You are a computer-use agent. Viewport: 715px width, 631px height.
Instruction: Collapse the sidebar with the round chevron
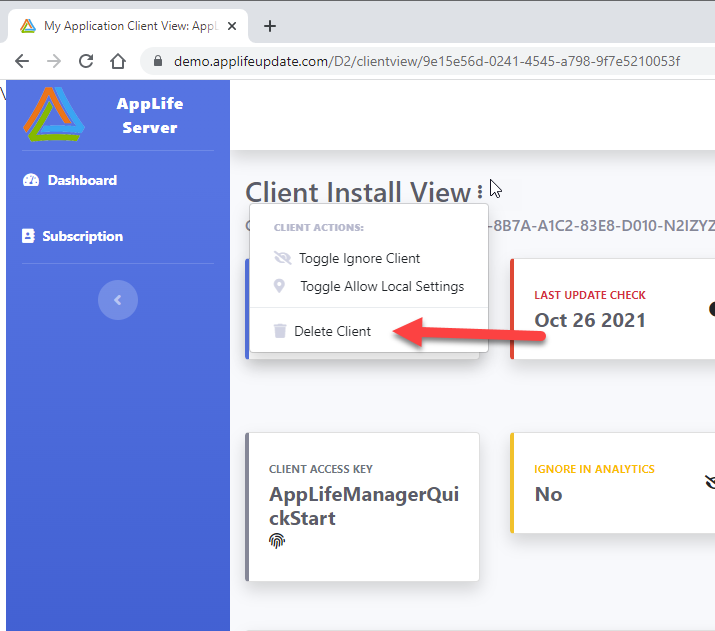(118, 300)
